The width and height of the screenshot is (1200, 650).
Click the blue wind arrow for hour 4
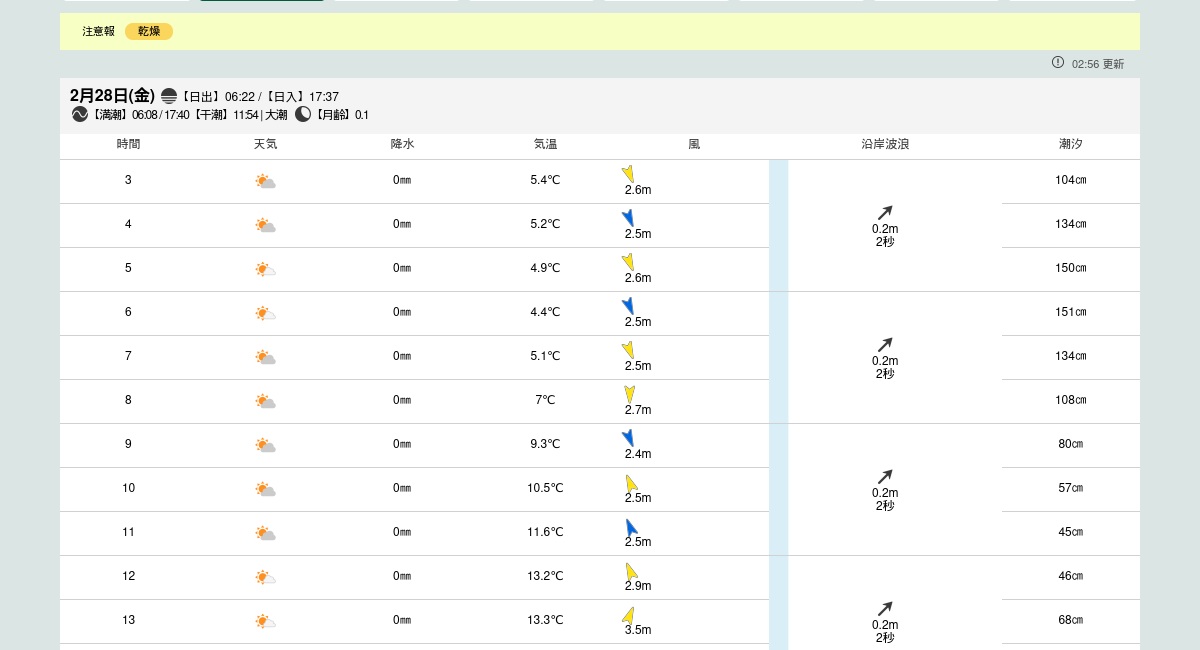[x=628, y=217]
